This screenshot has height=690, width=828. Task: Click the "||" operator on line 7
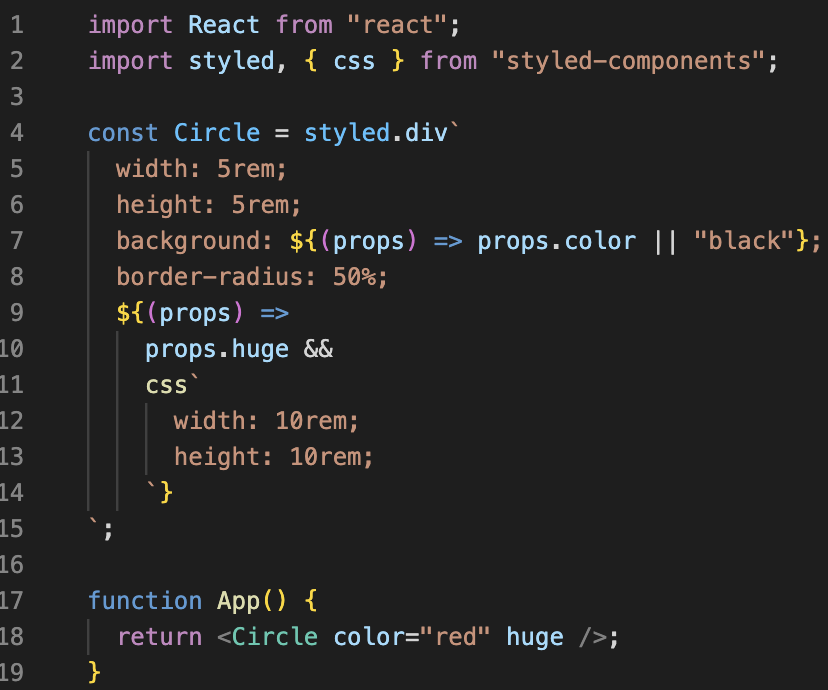[x=665, y=241]
